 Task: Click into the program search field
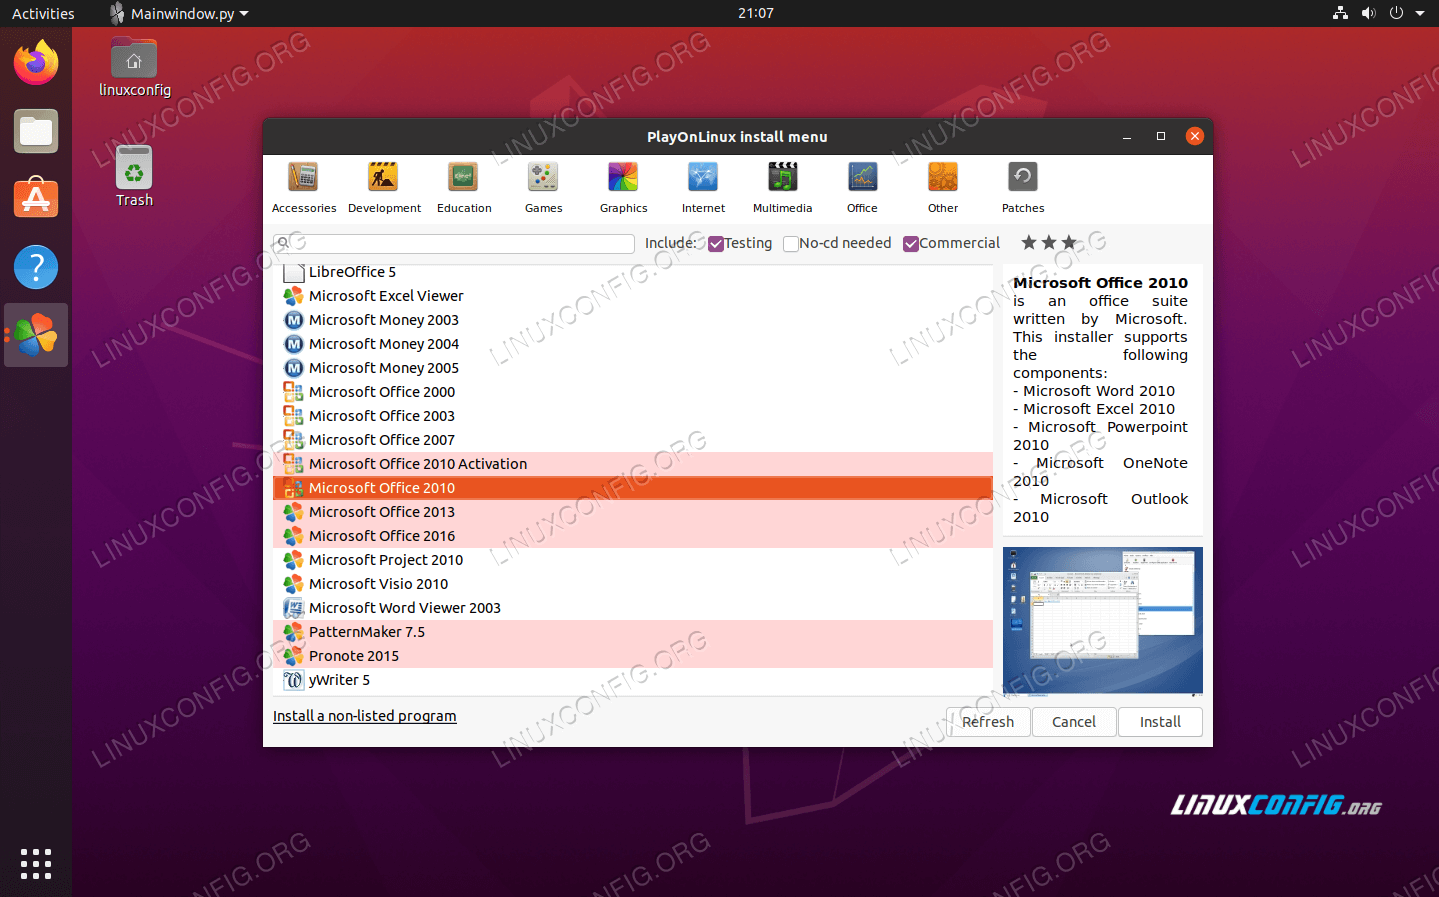coord(454,244)
